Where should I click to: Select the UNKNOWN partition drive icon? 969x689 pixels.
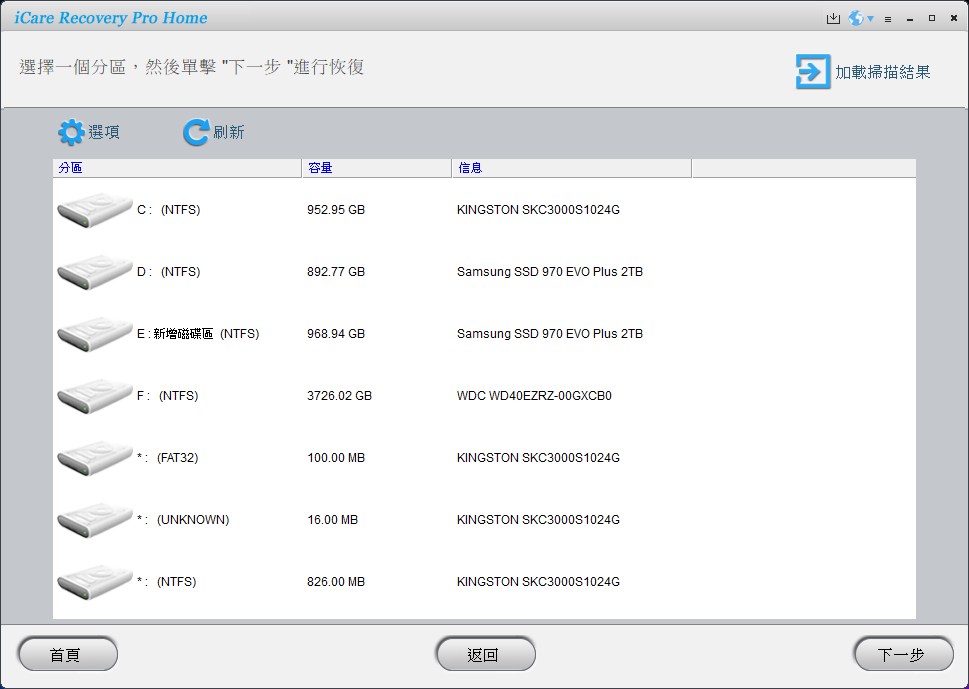(x=95, y=520)
